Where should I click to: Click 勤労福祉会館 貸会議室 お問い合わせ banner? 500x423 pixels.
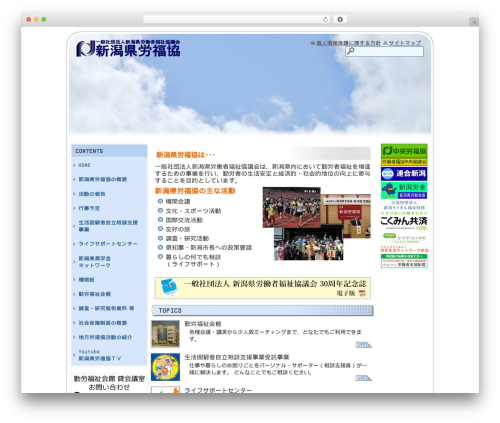109,383
